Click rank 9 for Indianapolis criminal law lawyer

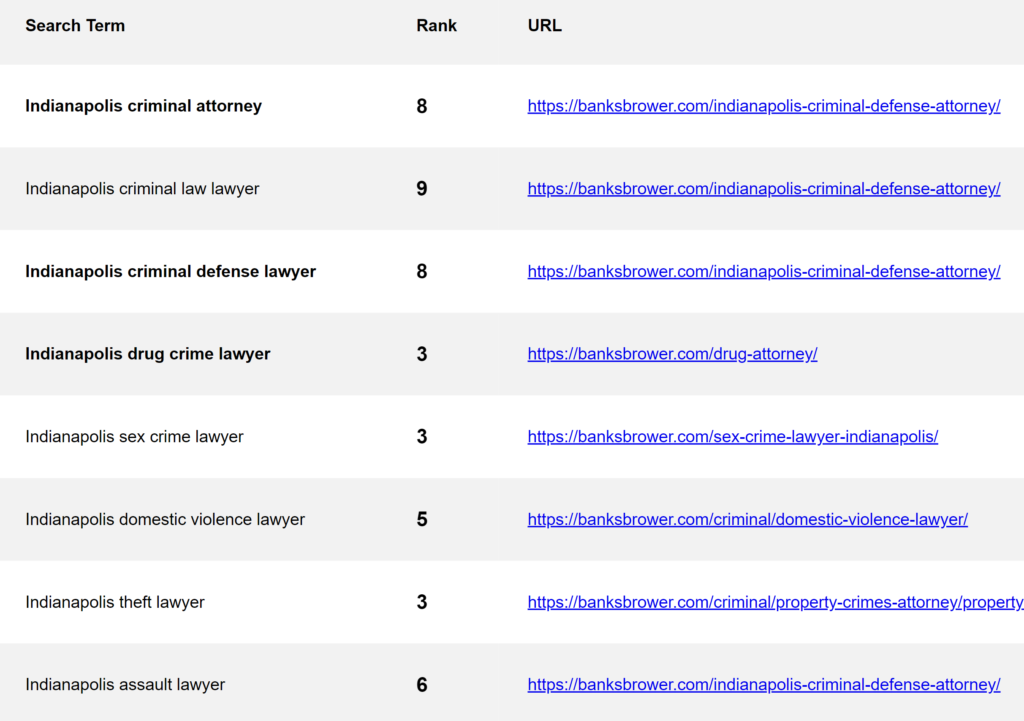[x=422, y=189]
